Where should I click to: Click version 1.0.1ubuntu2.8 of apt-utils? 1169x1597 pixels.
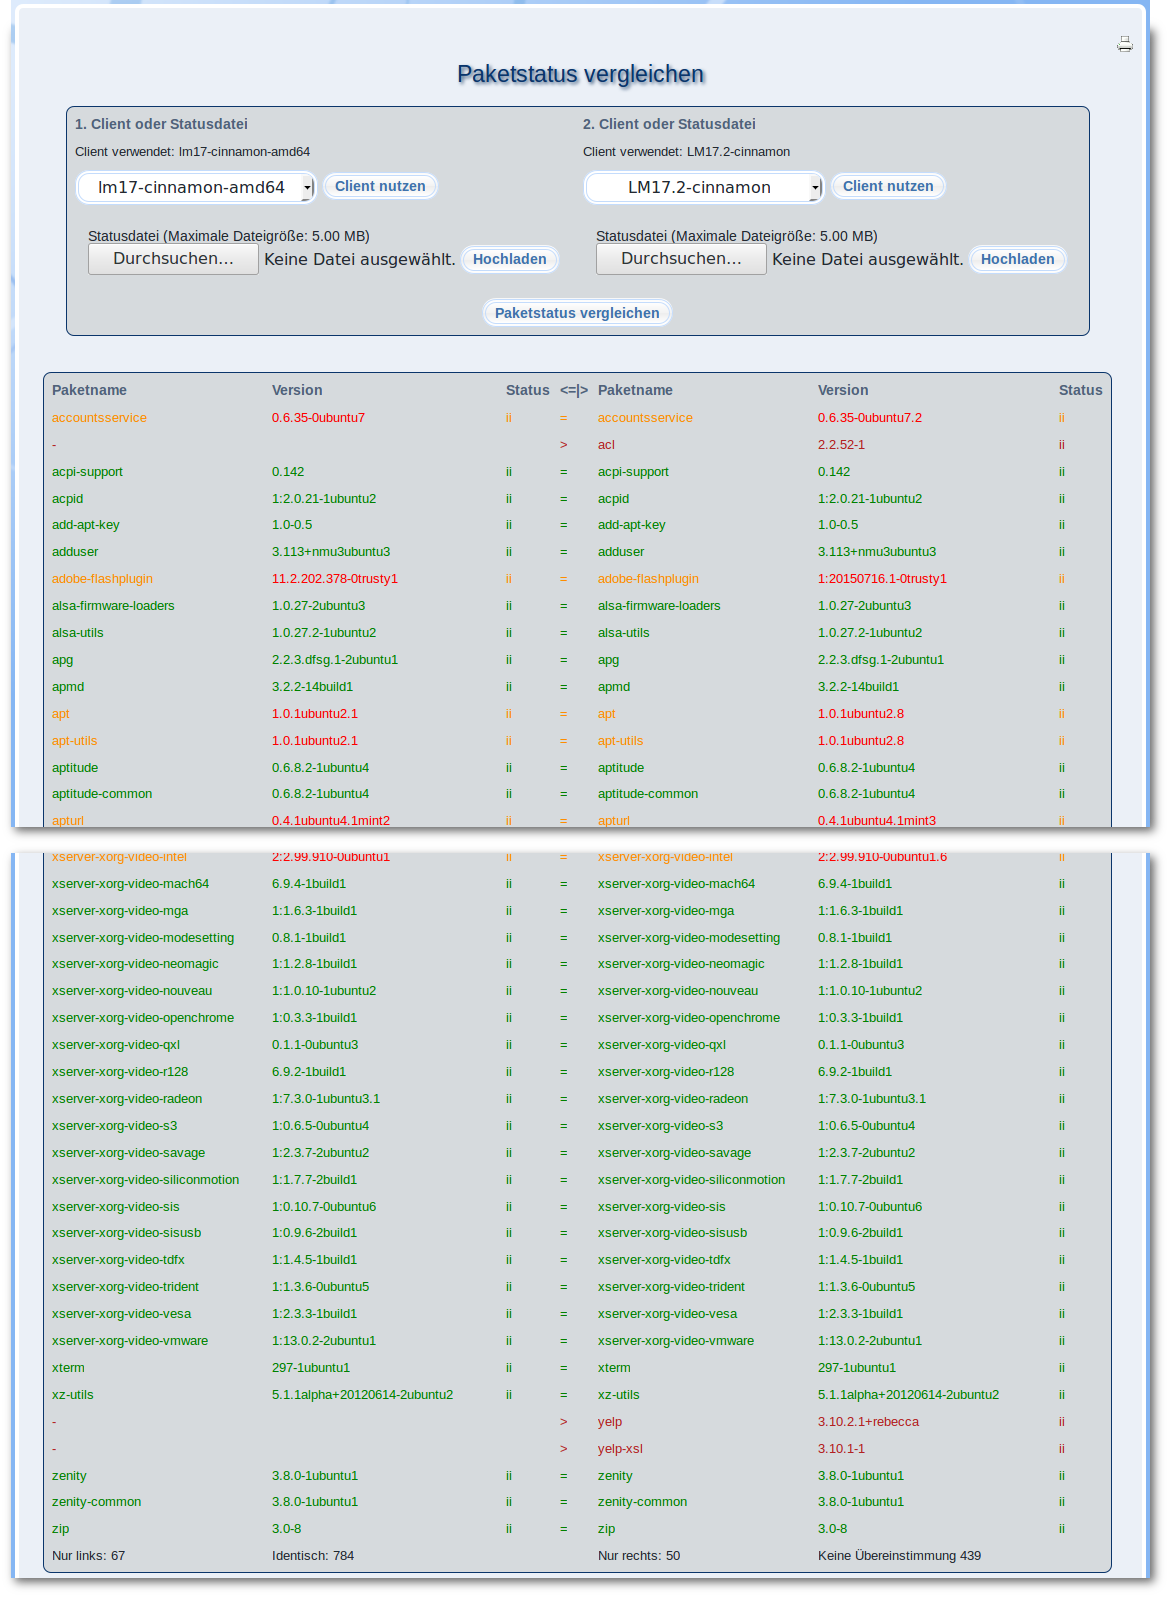coord(860,741)
